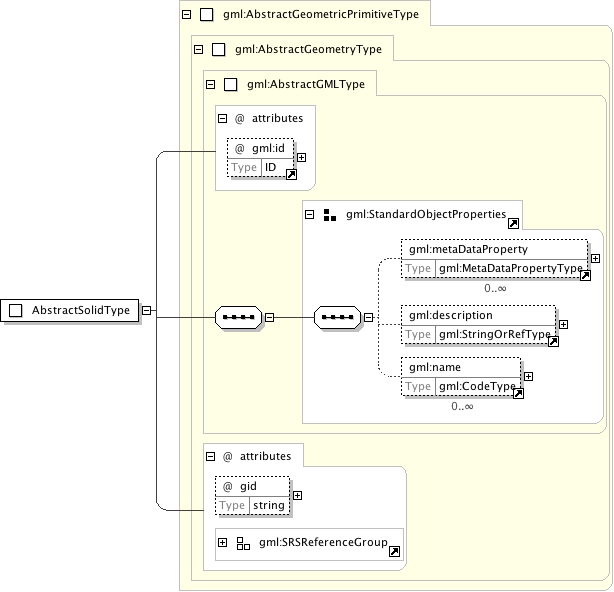Click the 0..∞ cardinality under gml:name

click(462, 406)
